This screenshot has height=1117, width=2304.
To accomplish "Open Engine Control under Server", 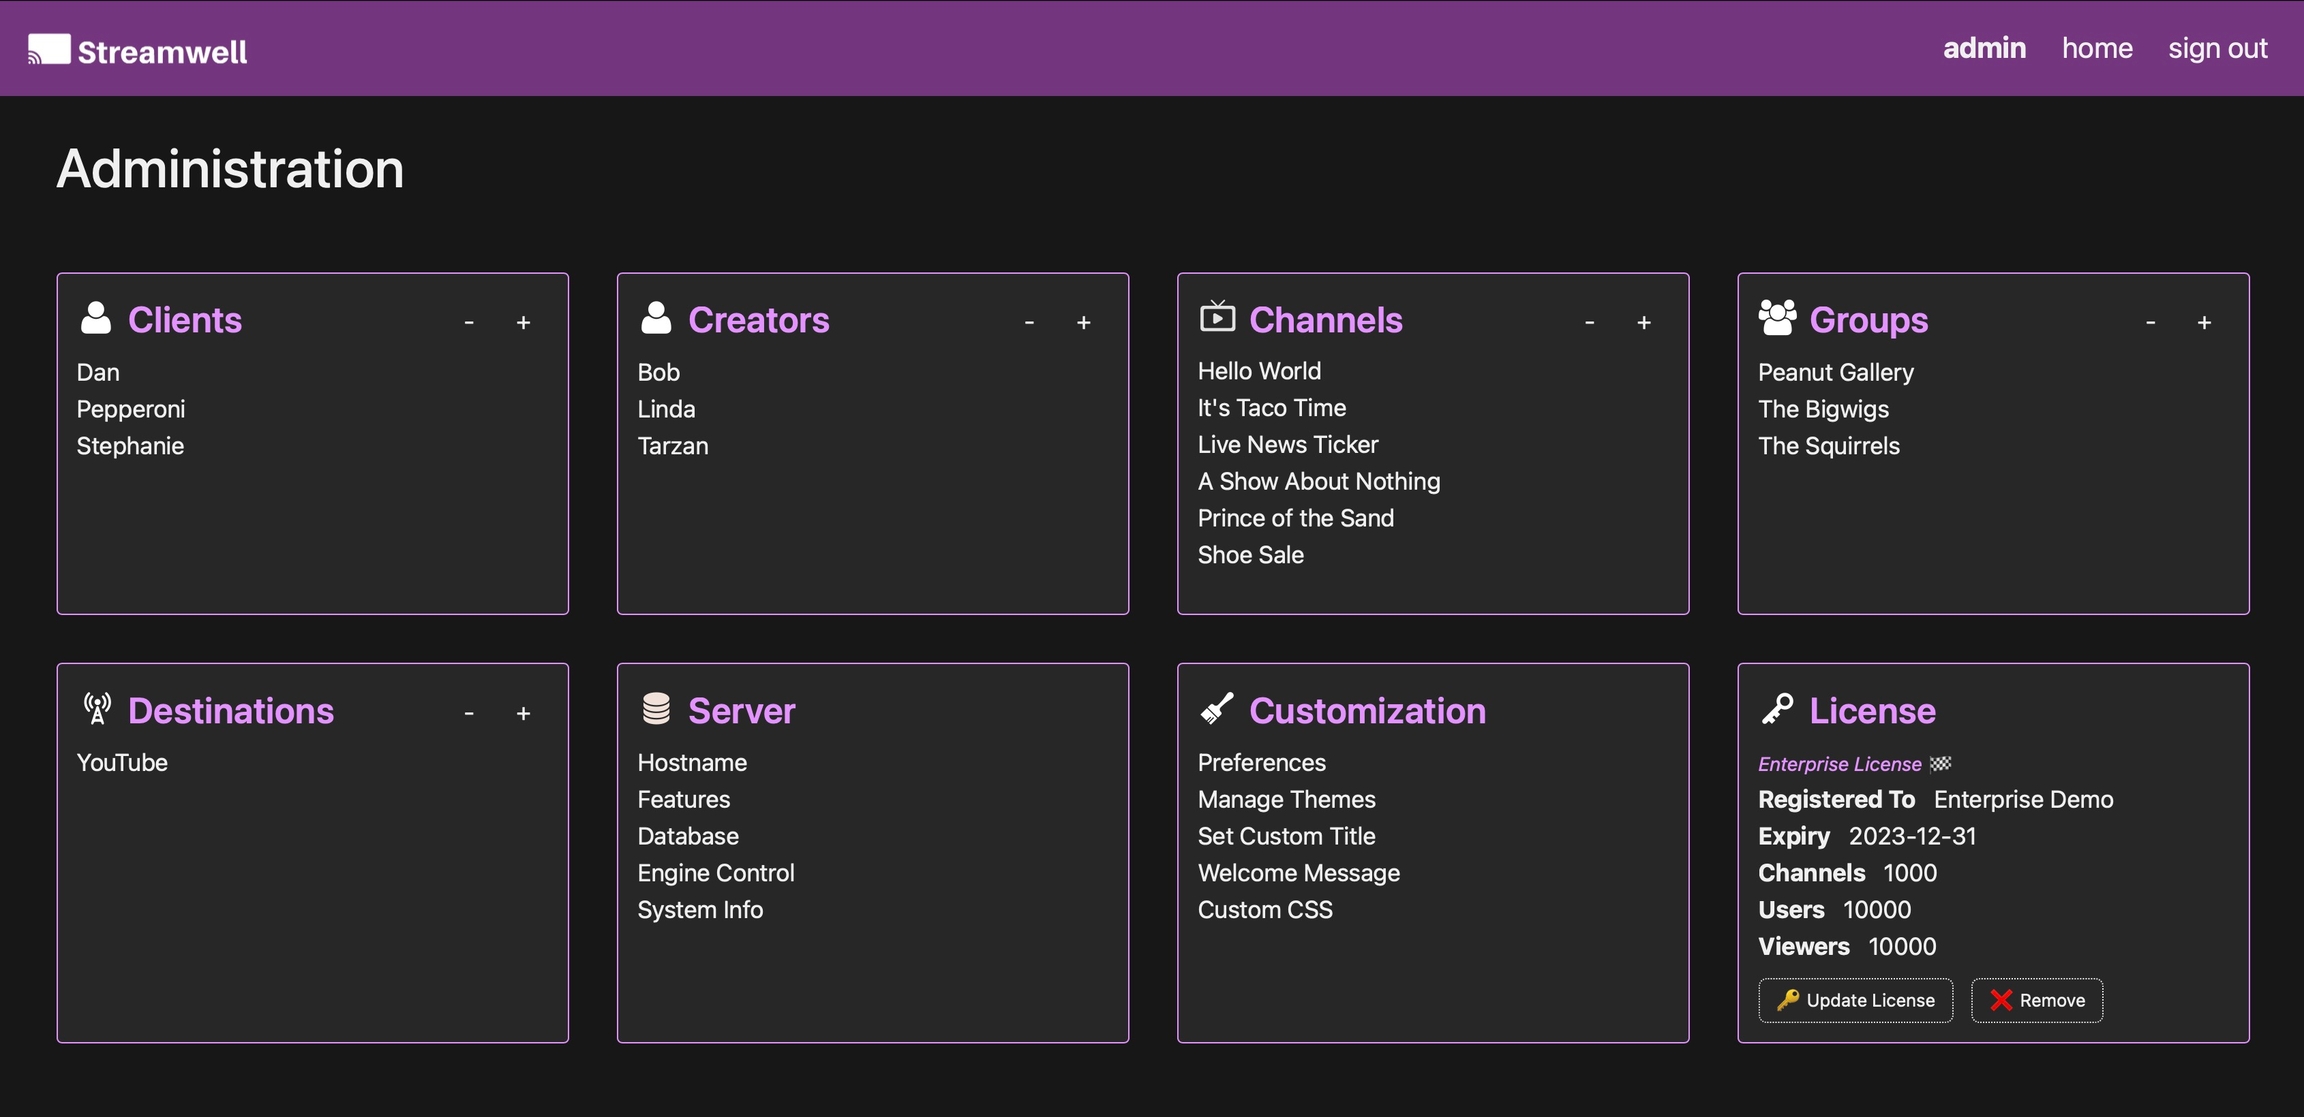I will 716,873.
